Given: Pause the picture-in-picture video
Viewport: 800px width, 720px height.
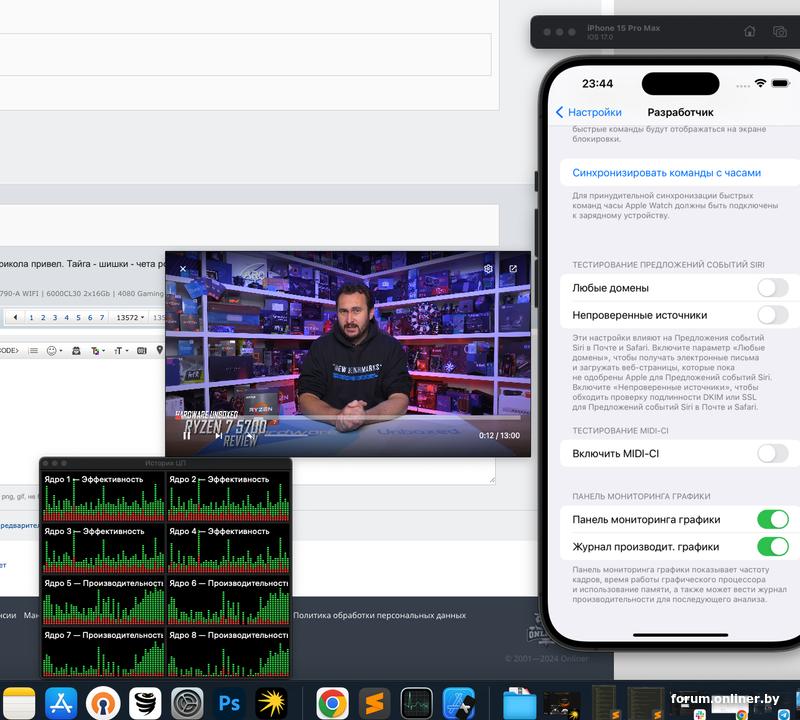Looking at the screenshot, I should 187,435.
